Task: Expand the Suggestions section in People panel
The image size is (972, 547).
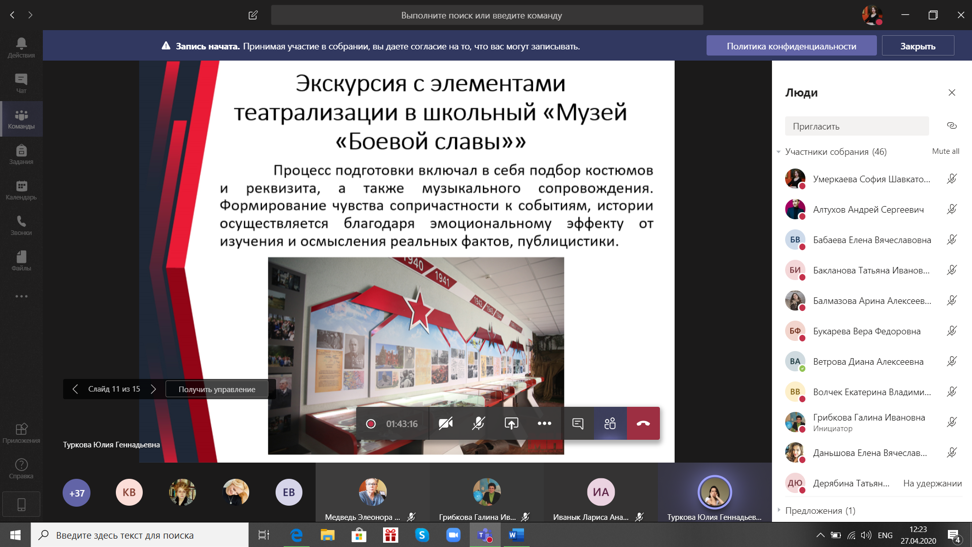Action: pyautogui.click(x=779, y=511)
